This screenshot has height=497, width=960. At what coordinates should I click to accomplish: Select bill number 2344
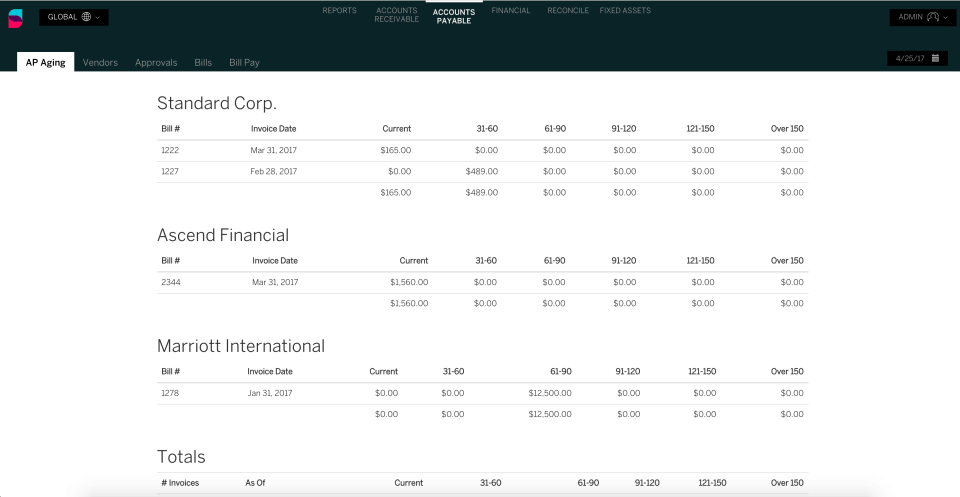click(x=171, y=282)
